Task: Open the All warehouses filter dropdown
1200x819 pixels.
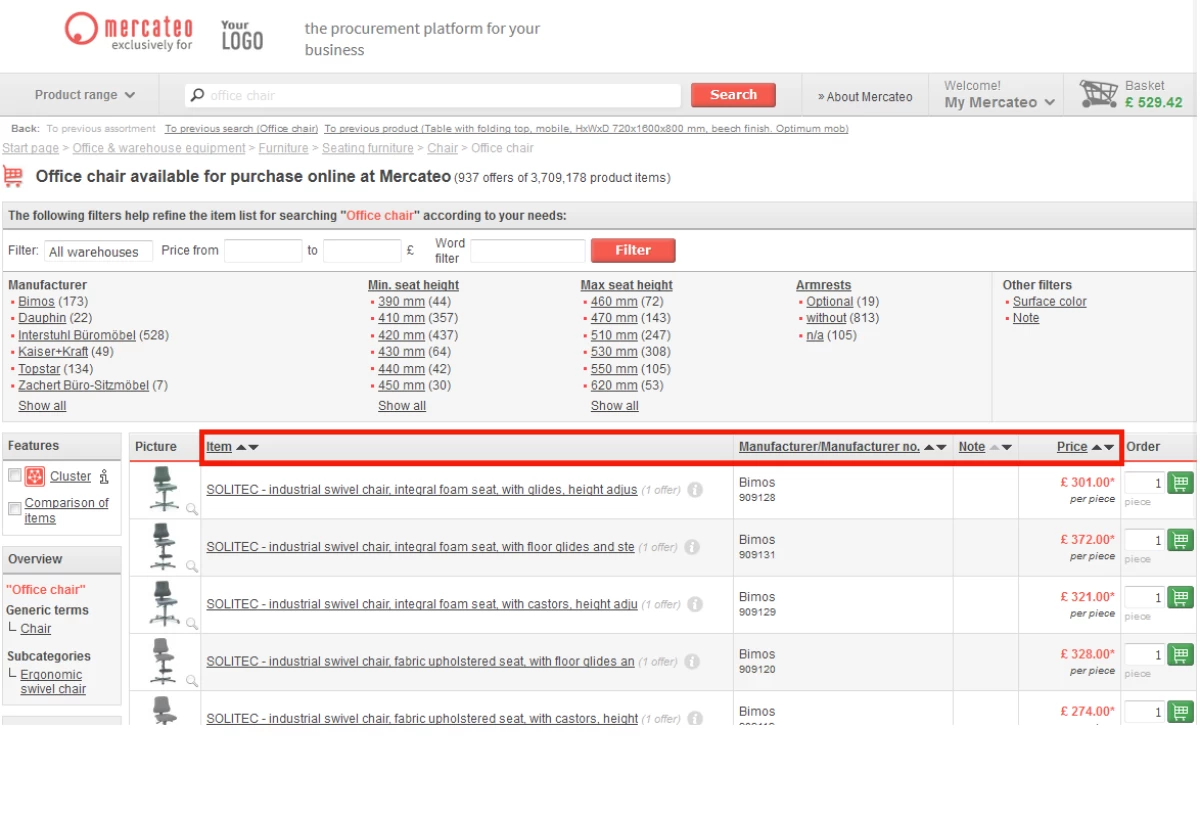Action: click(x=98, y=251)
